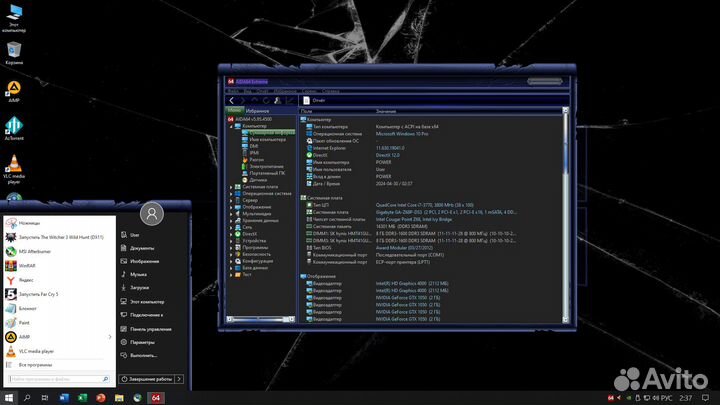Open arrow next to Завершение работы
The height and width of the screenshot is (405, 720).
pyautogui.click(x=179, y=379)
